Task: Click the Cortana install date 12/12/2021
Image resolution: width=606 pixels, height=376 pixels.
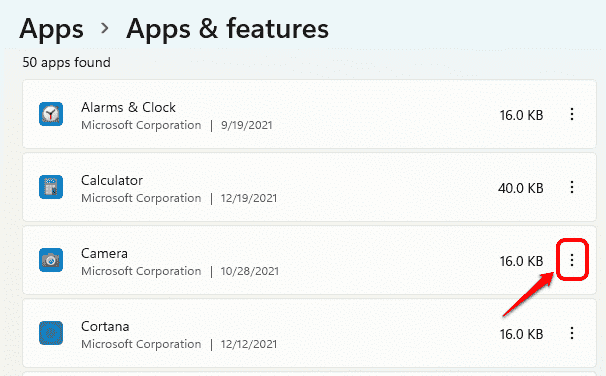Action: pos(249,344)
